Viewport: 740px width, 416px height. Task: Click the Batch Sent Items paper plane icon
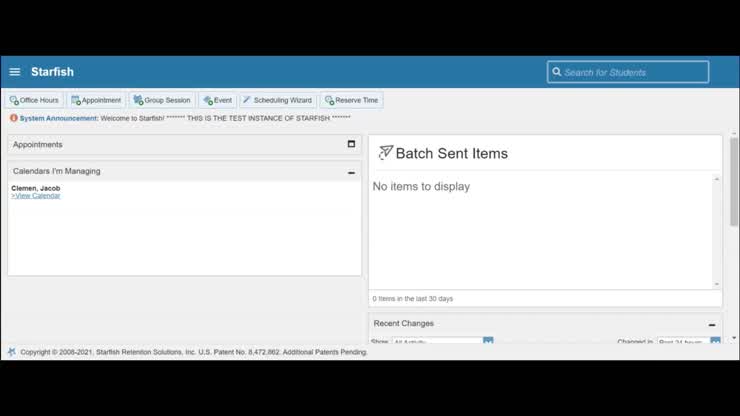pyautogui.click(x=386, y=153)
